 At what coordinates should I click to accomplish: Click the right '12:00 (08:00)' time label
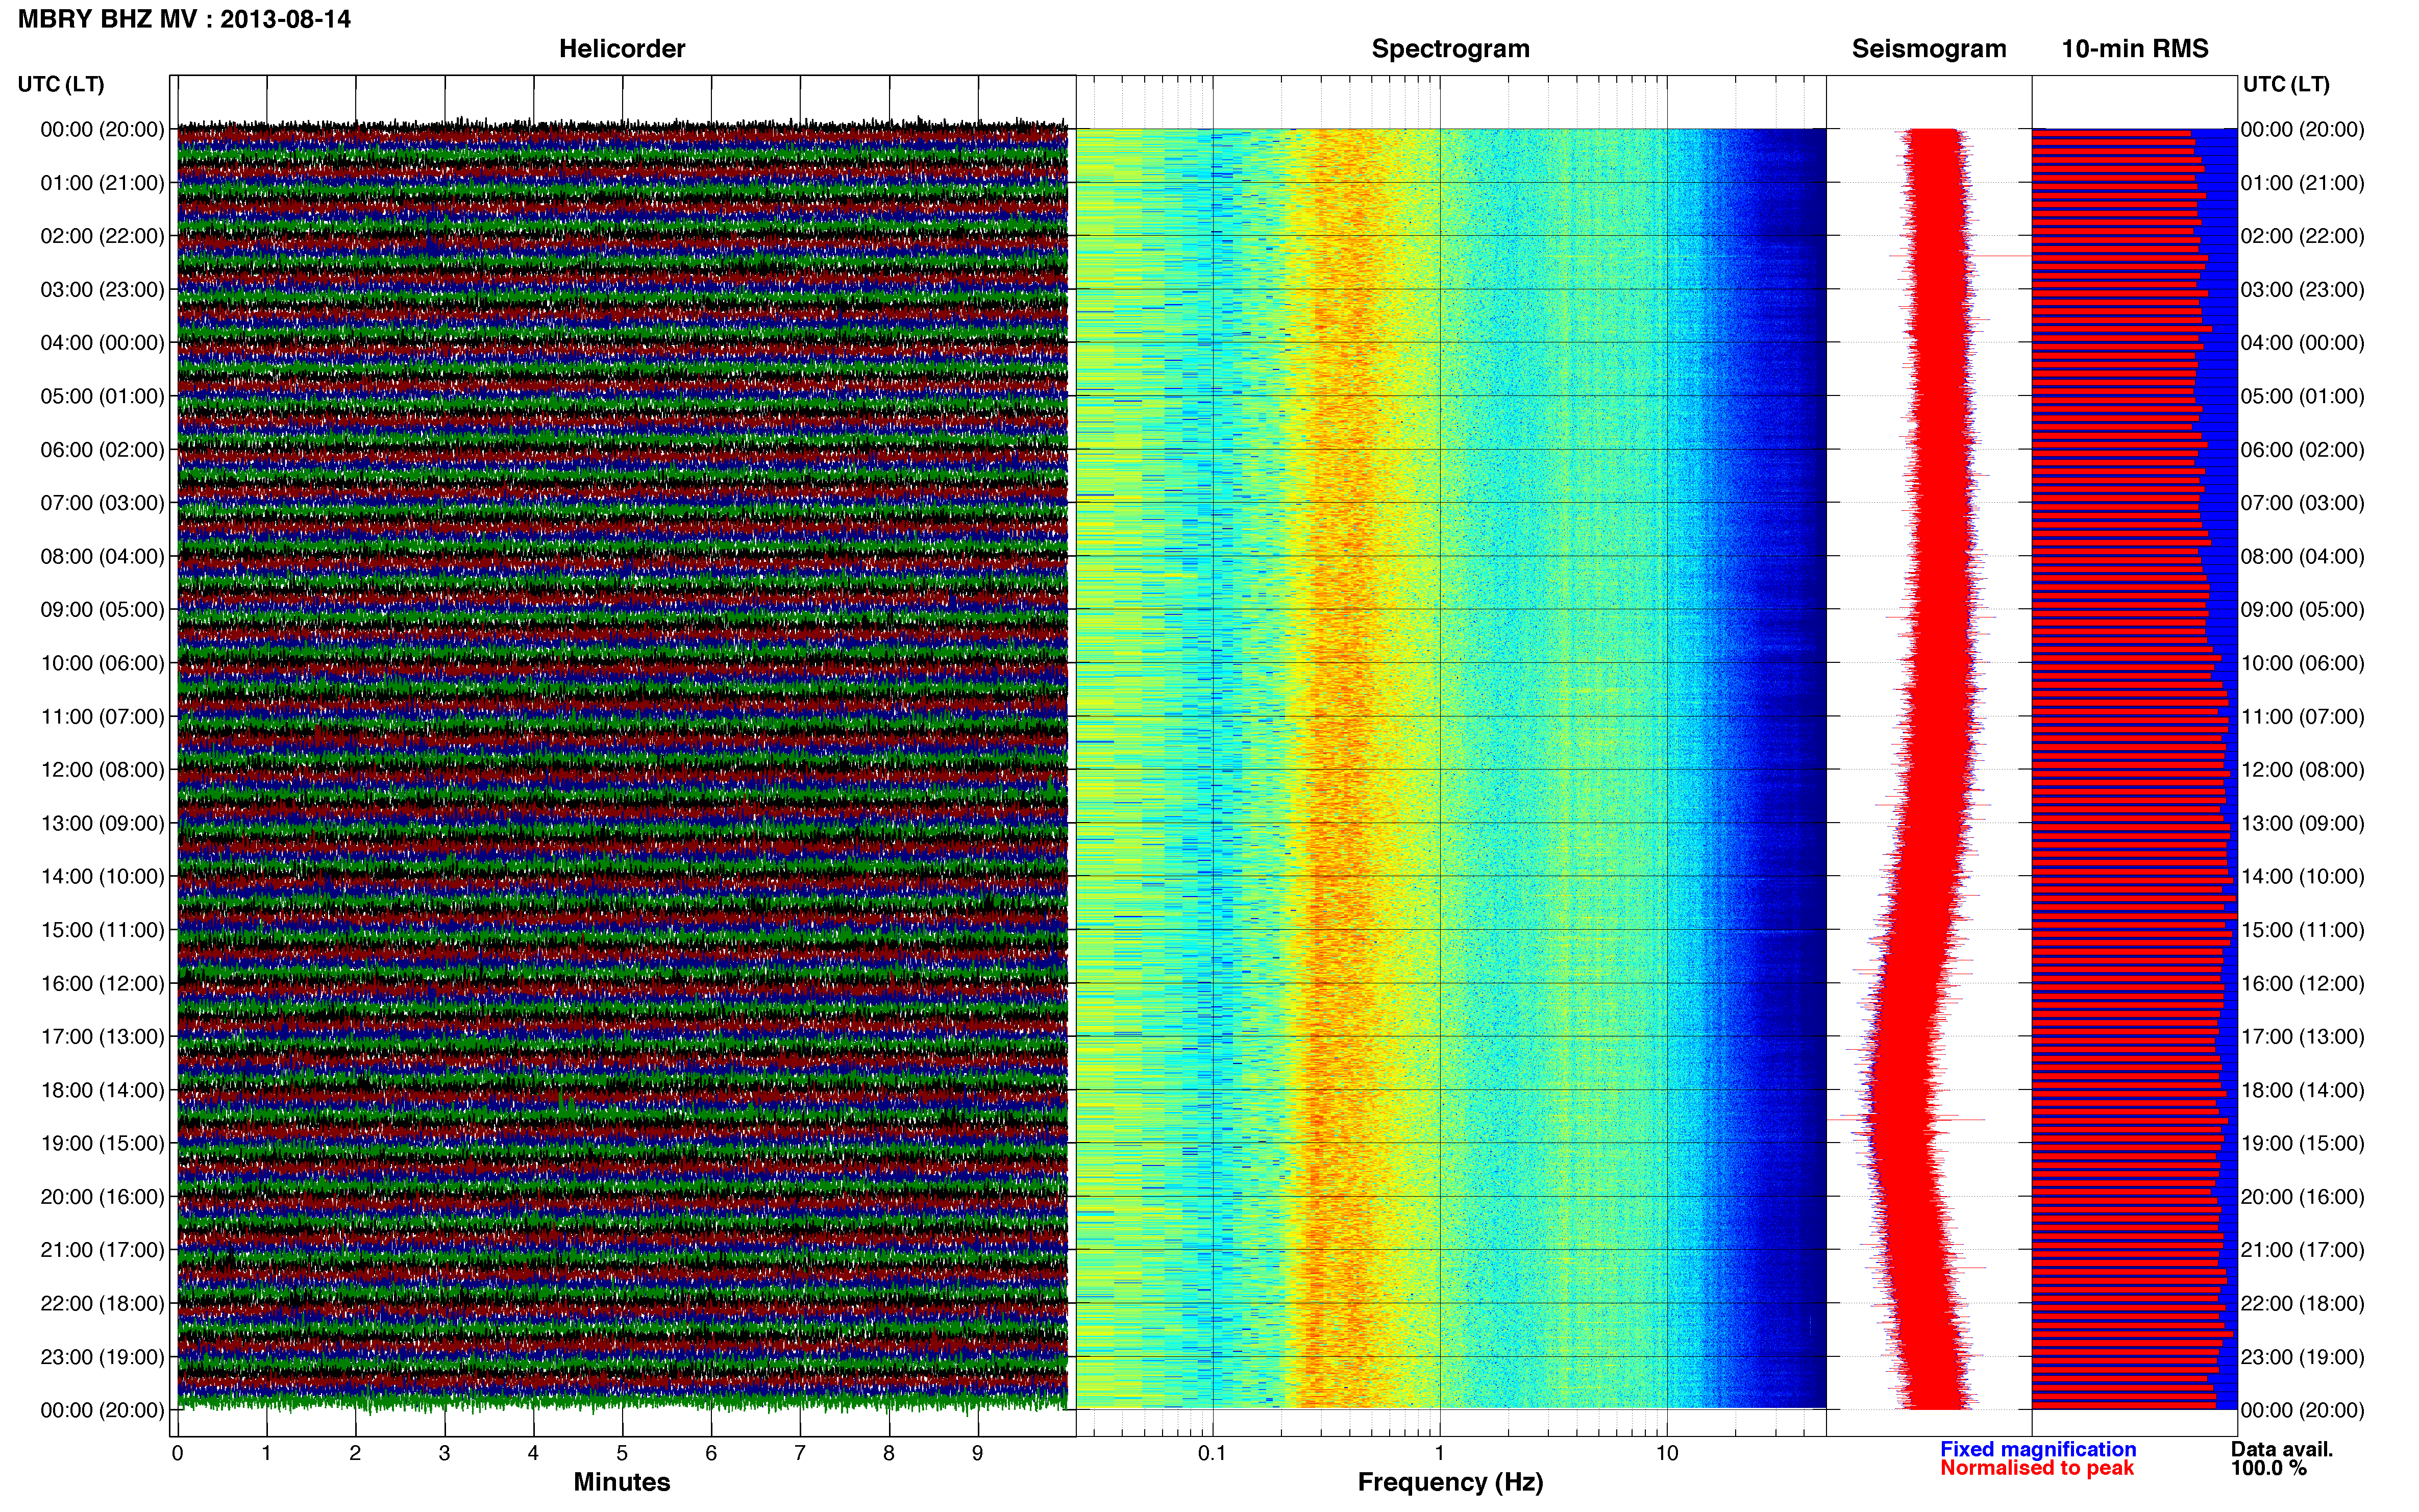point(2303,770)
